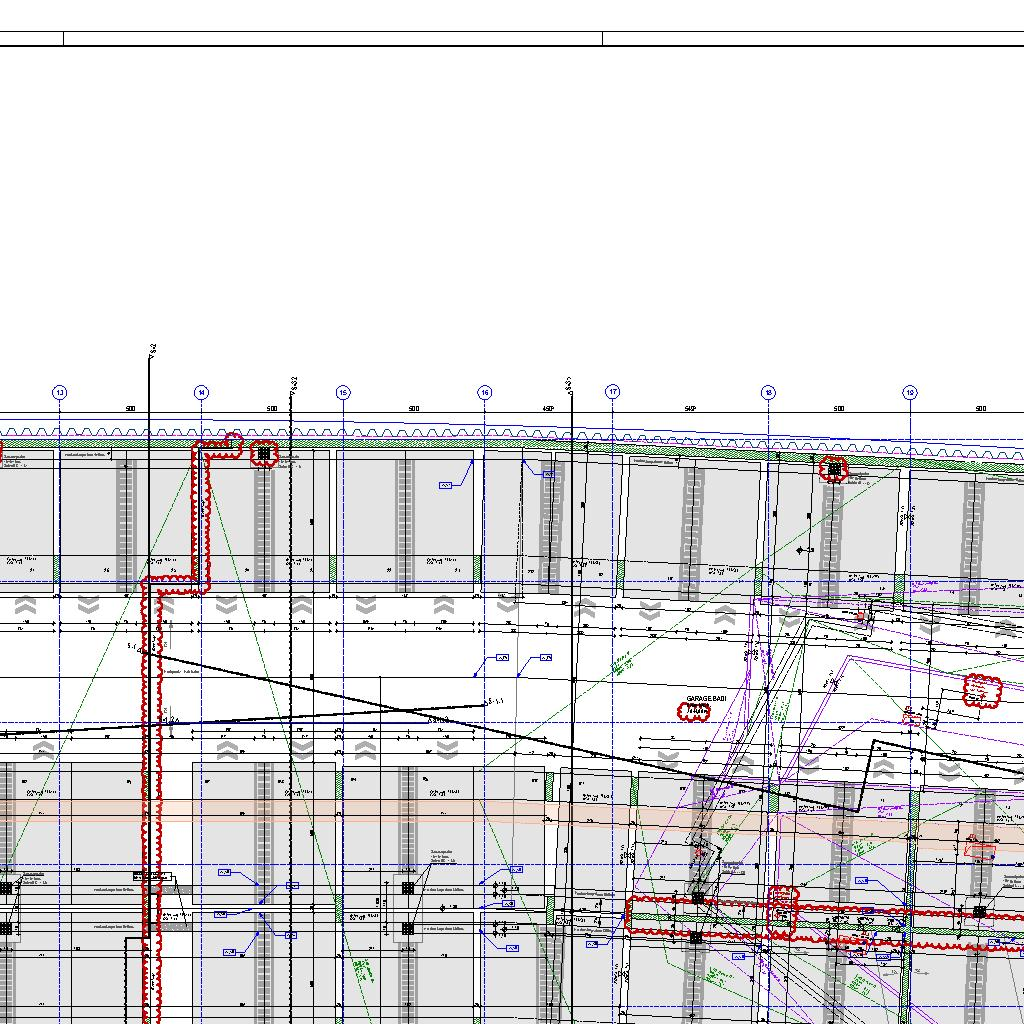Select the 500 dimension between axes 18 and 19
1024x1024 pixels.
[x=839, y=409]
